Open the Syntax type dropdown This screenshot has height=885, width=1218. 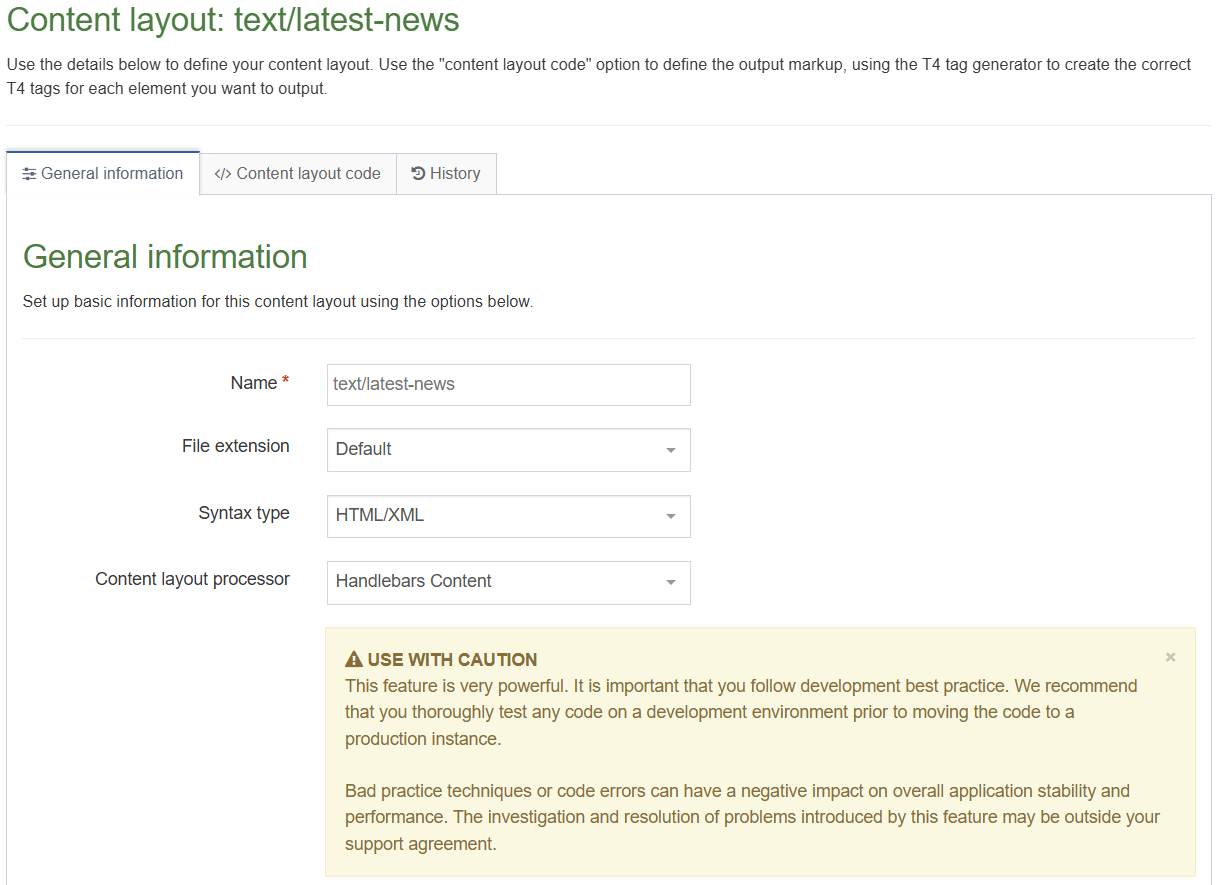click(508, 516)
